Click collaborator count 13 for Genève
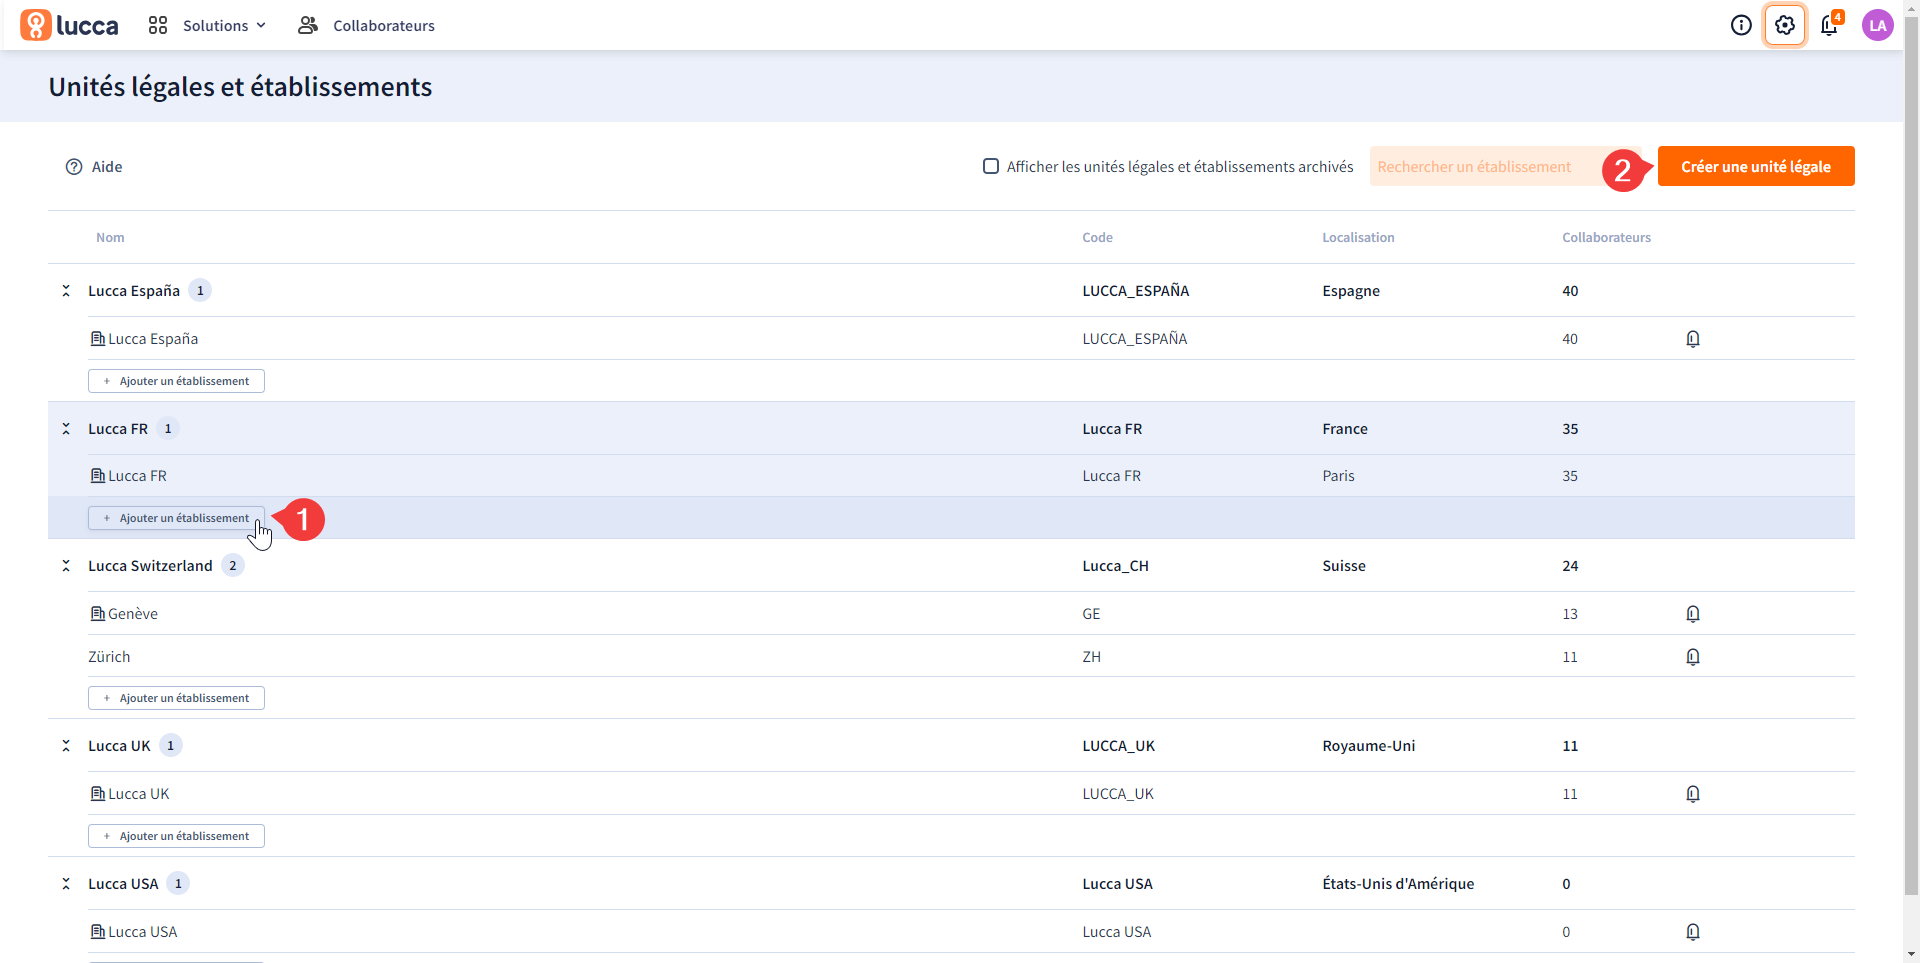 1570,614
